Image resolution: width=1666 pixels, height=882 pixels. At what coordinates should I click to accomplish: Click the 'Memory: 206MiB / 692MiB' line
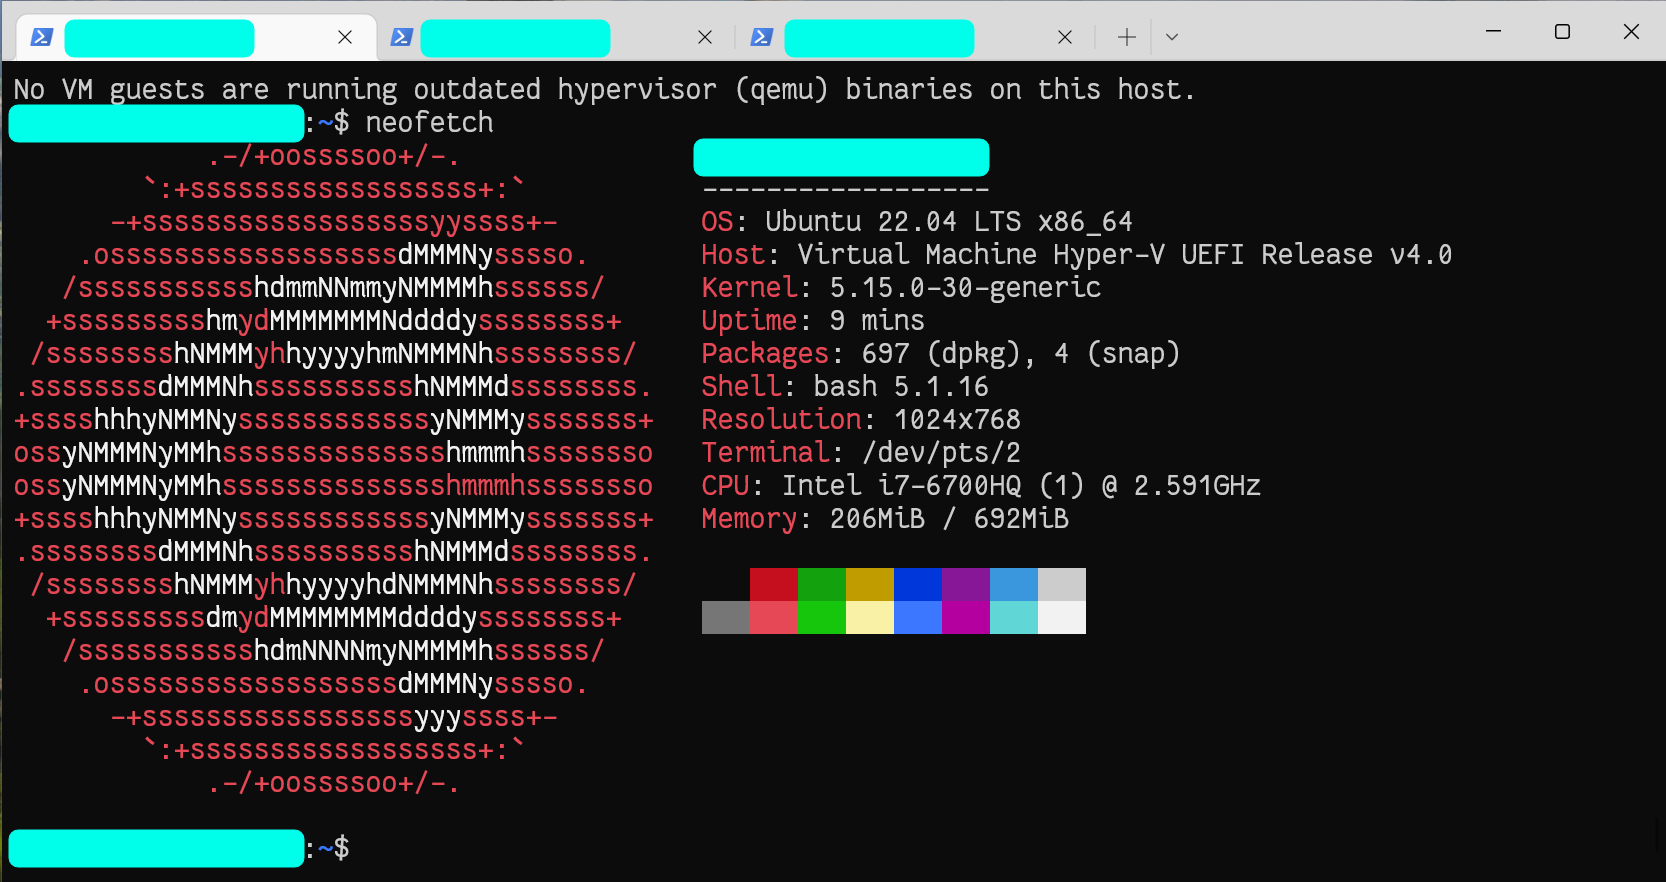[885, 518]
